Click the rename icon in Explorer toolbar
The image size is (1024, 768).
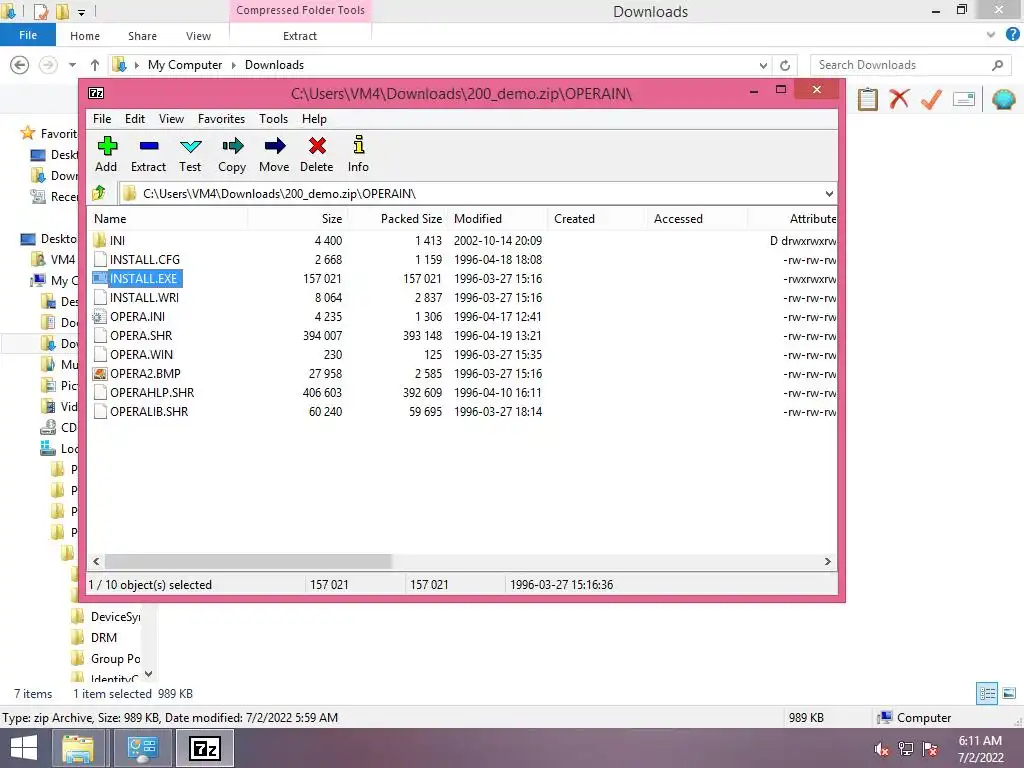964,99
